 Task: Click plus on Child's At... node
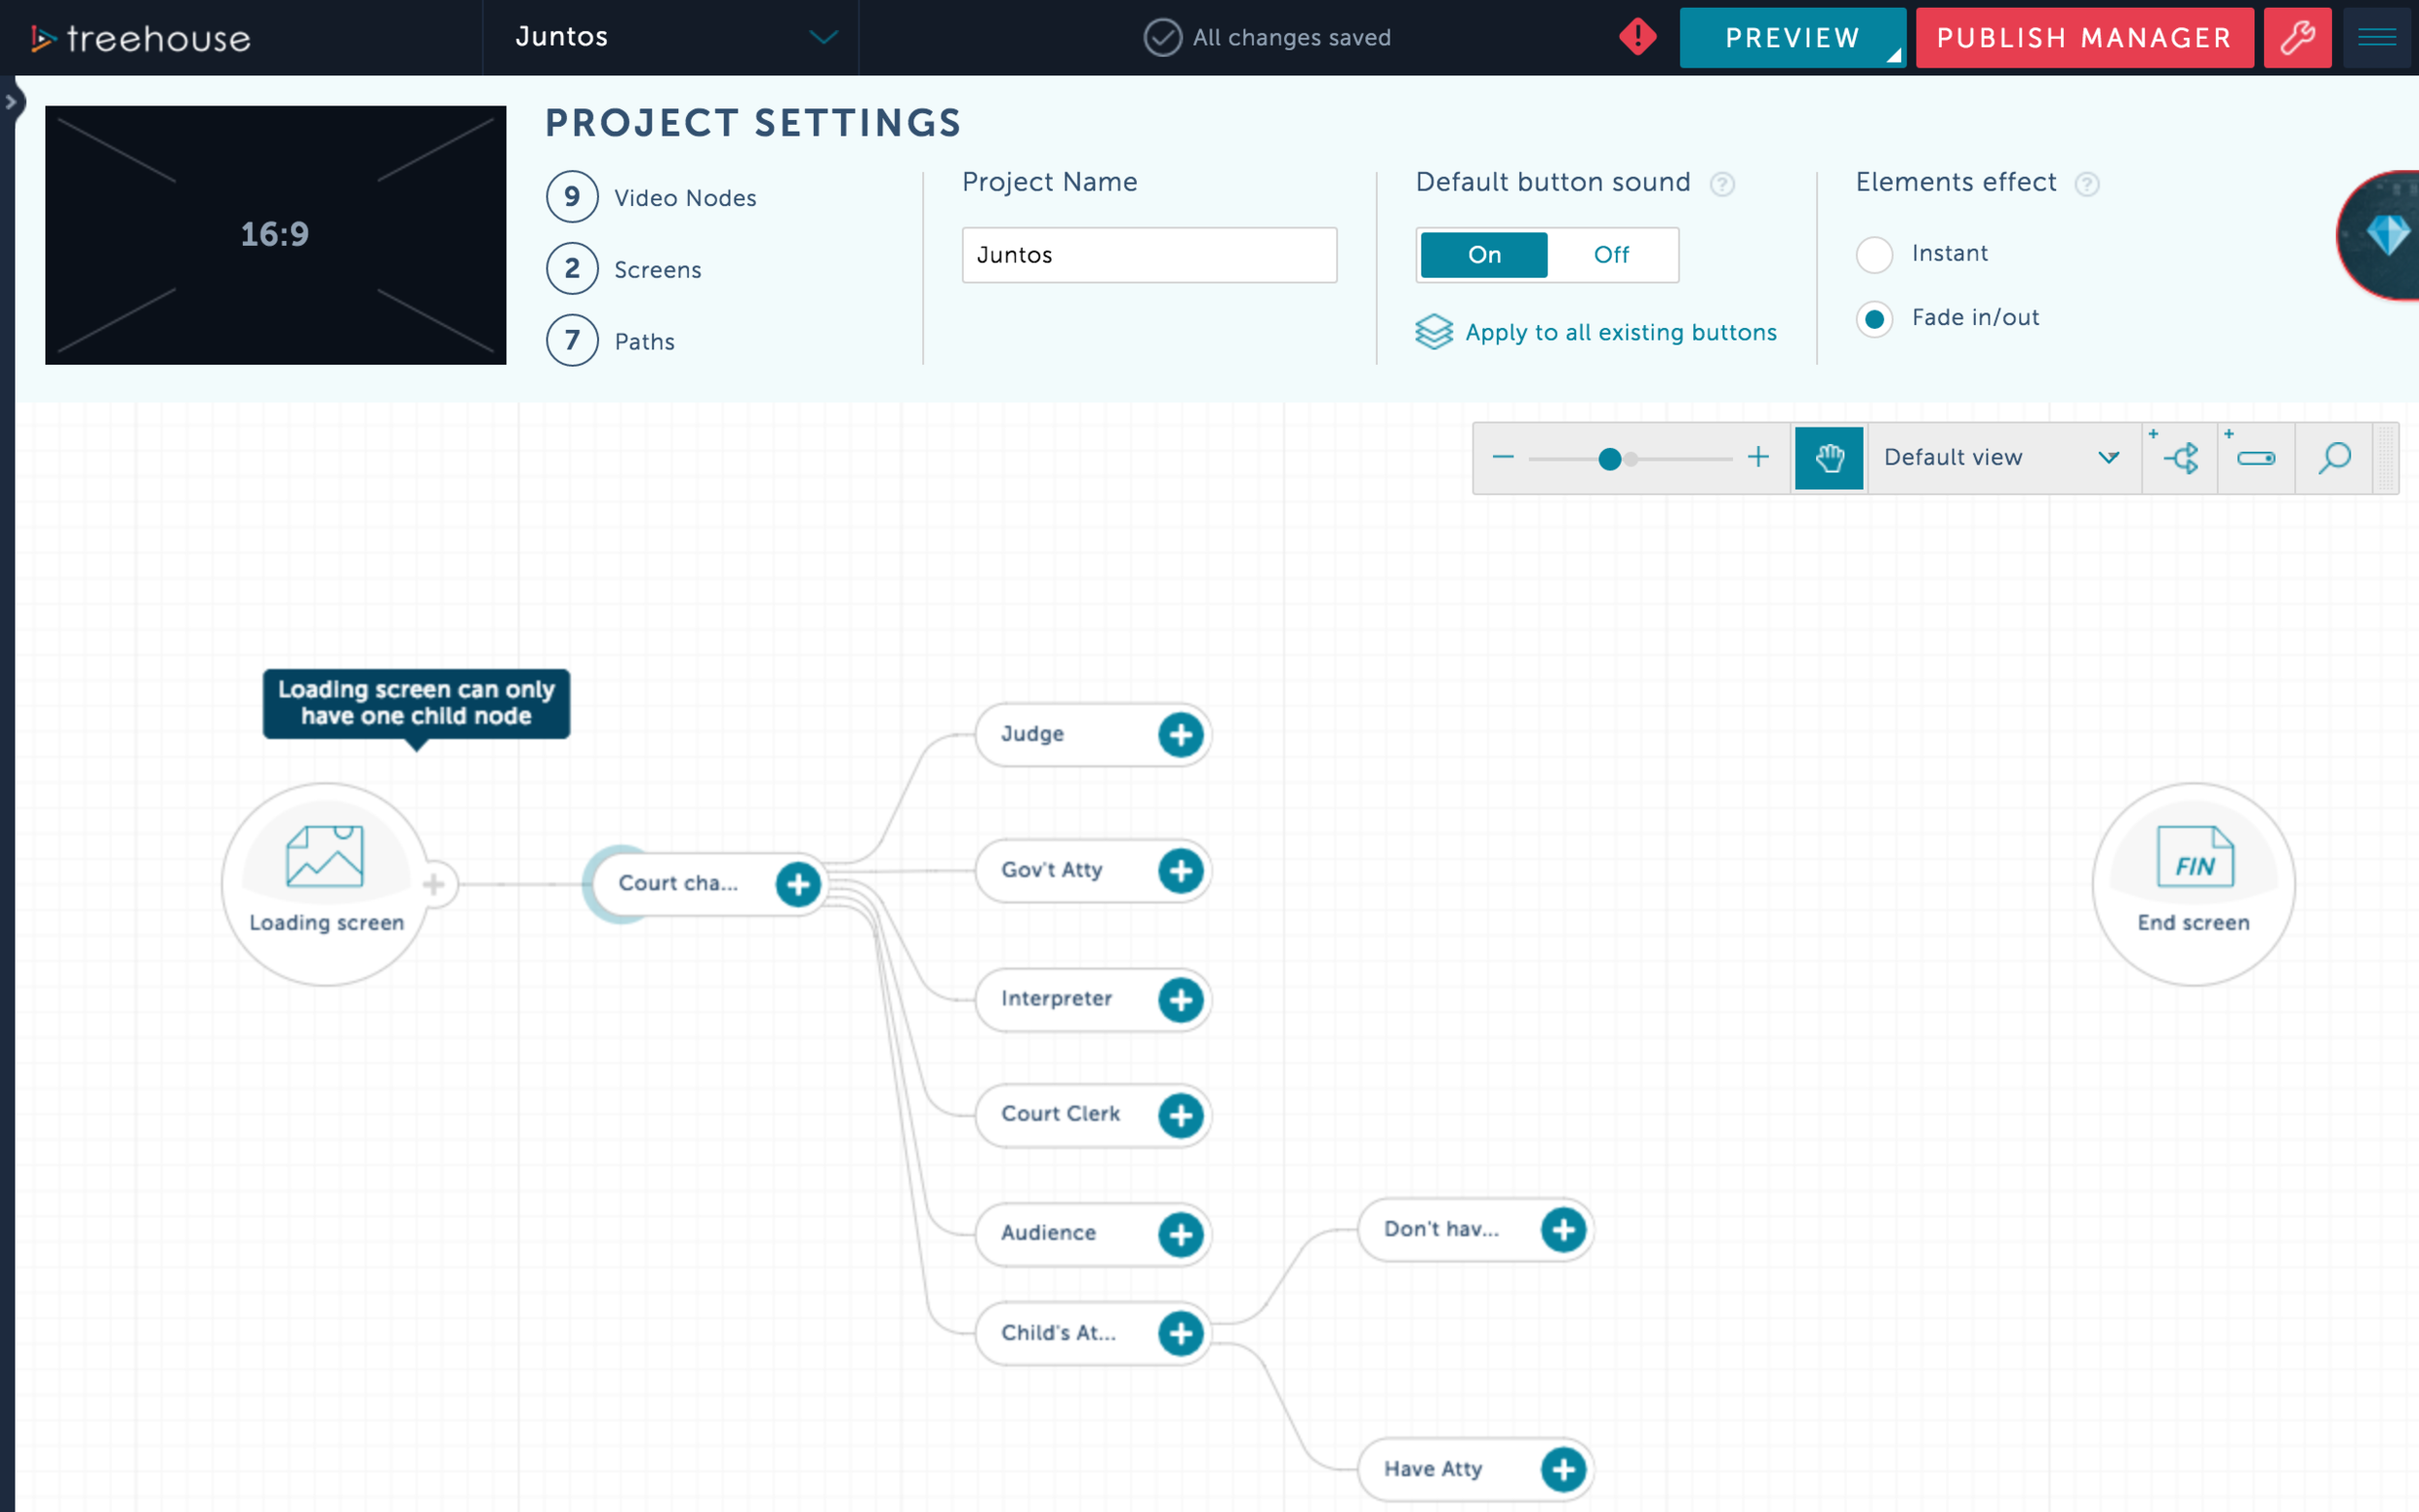(x=1180, y=1333)
